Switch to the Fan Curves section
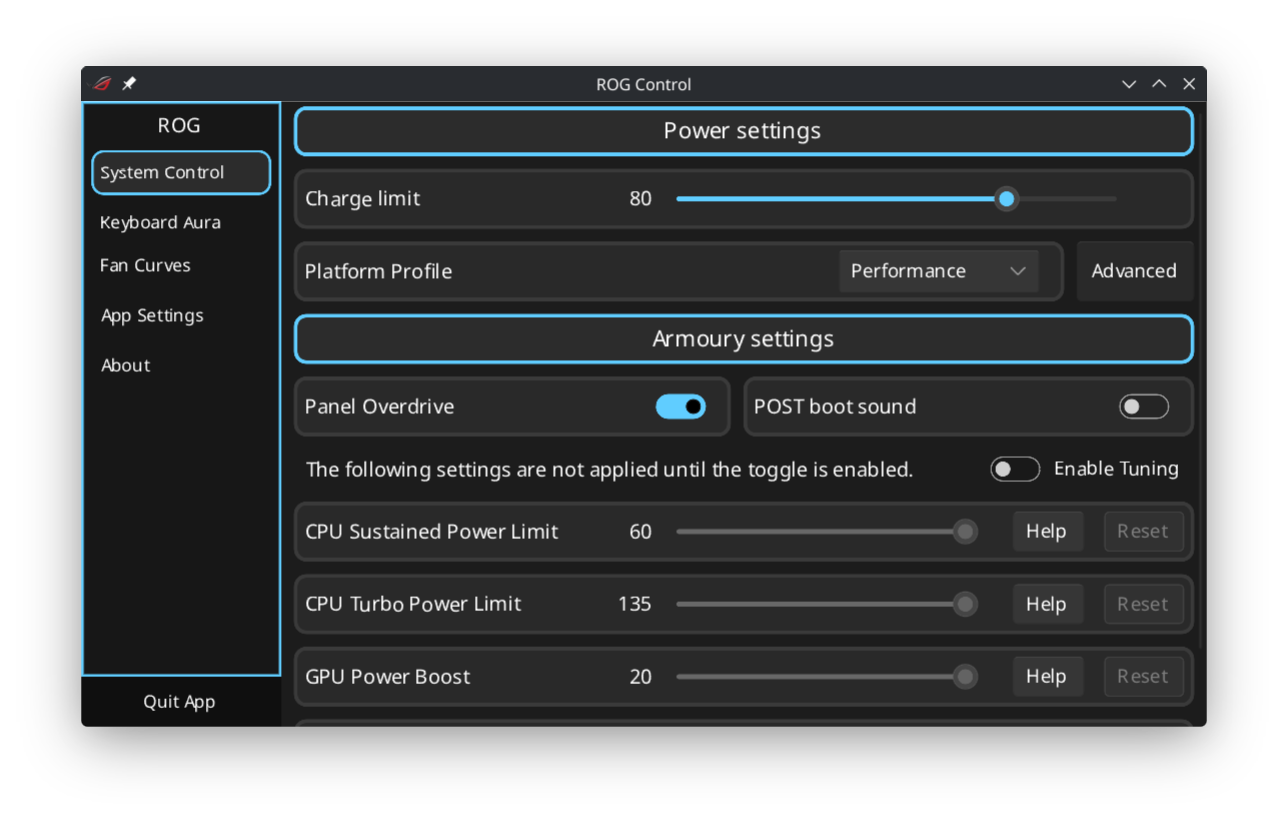This screenshot has height=823, width=1288. pos(145,265)
